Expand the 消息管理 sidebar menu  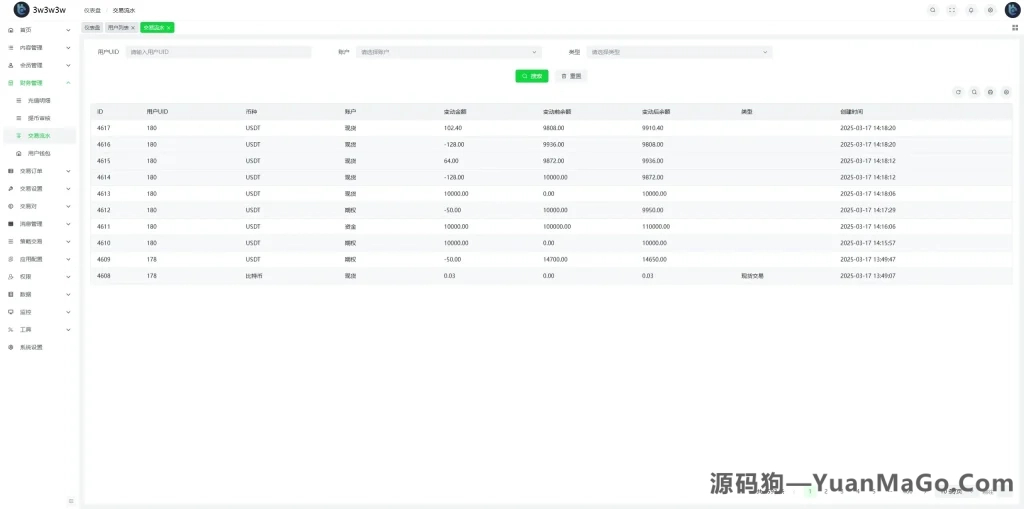click(x=39, y=224)
